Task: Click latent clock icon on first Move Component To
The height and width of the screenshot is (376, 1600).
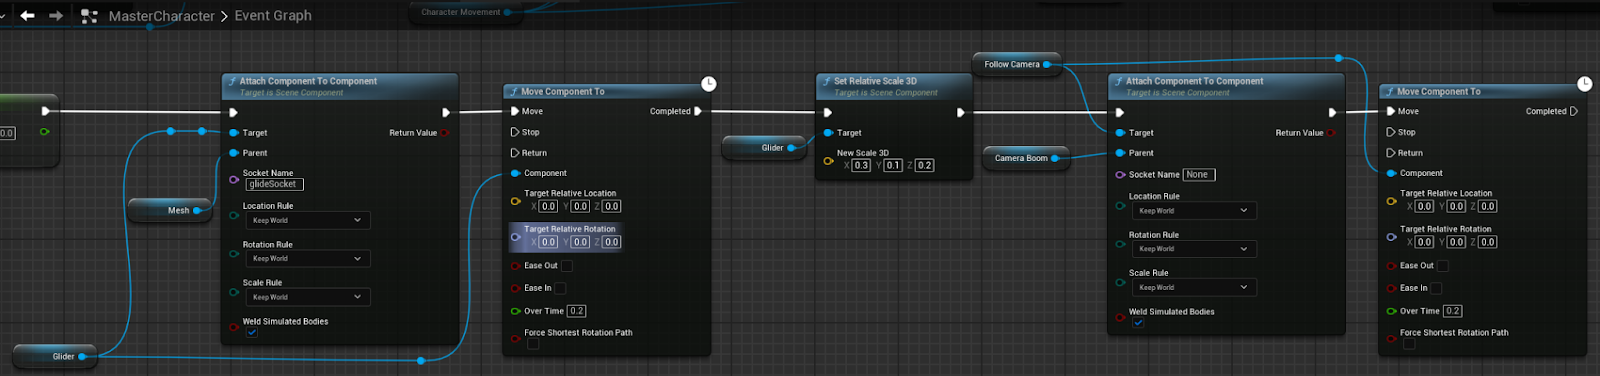Action: [708, 84]
